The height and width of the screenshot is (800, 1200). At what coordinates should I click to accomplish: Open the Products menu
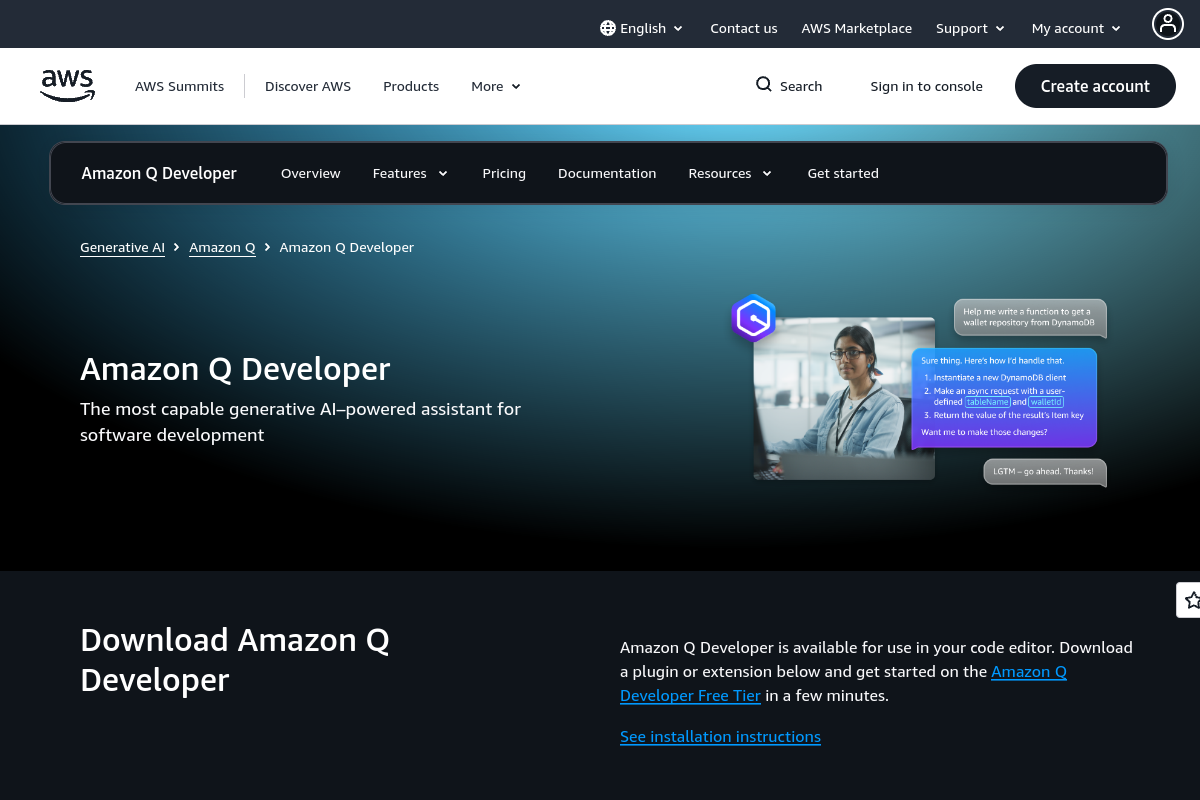pos(411,86)
